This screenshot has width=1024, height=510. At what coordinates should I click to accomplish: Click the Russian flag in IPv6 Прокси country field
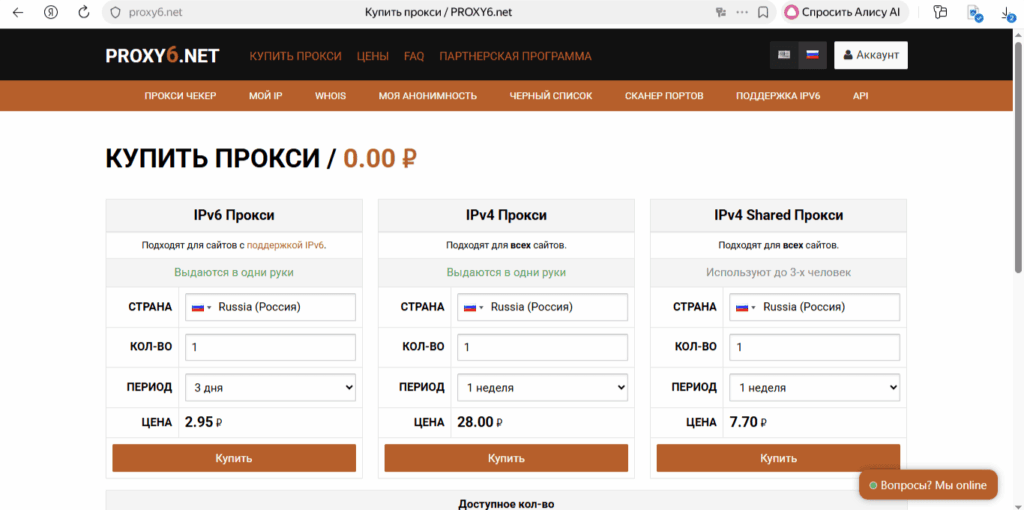(198, 308)
